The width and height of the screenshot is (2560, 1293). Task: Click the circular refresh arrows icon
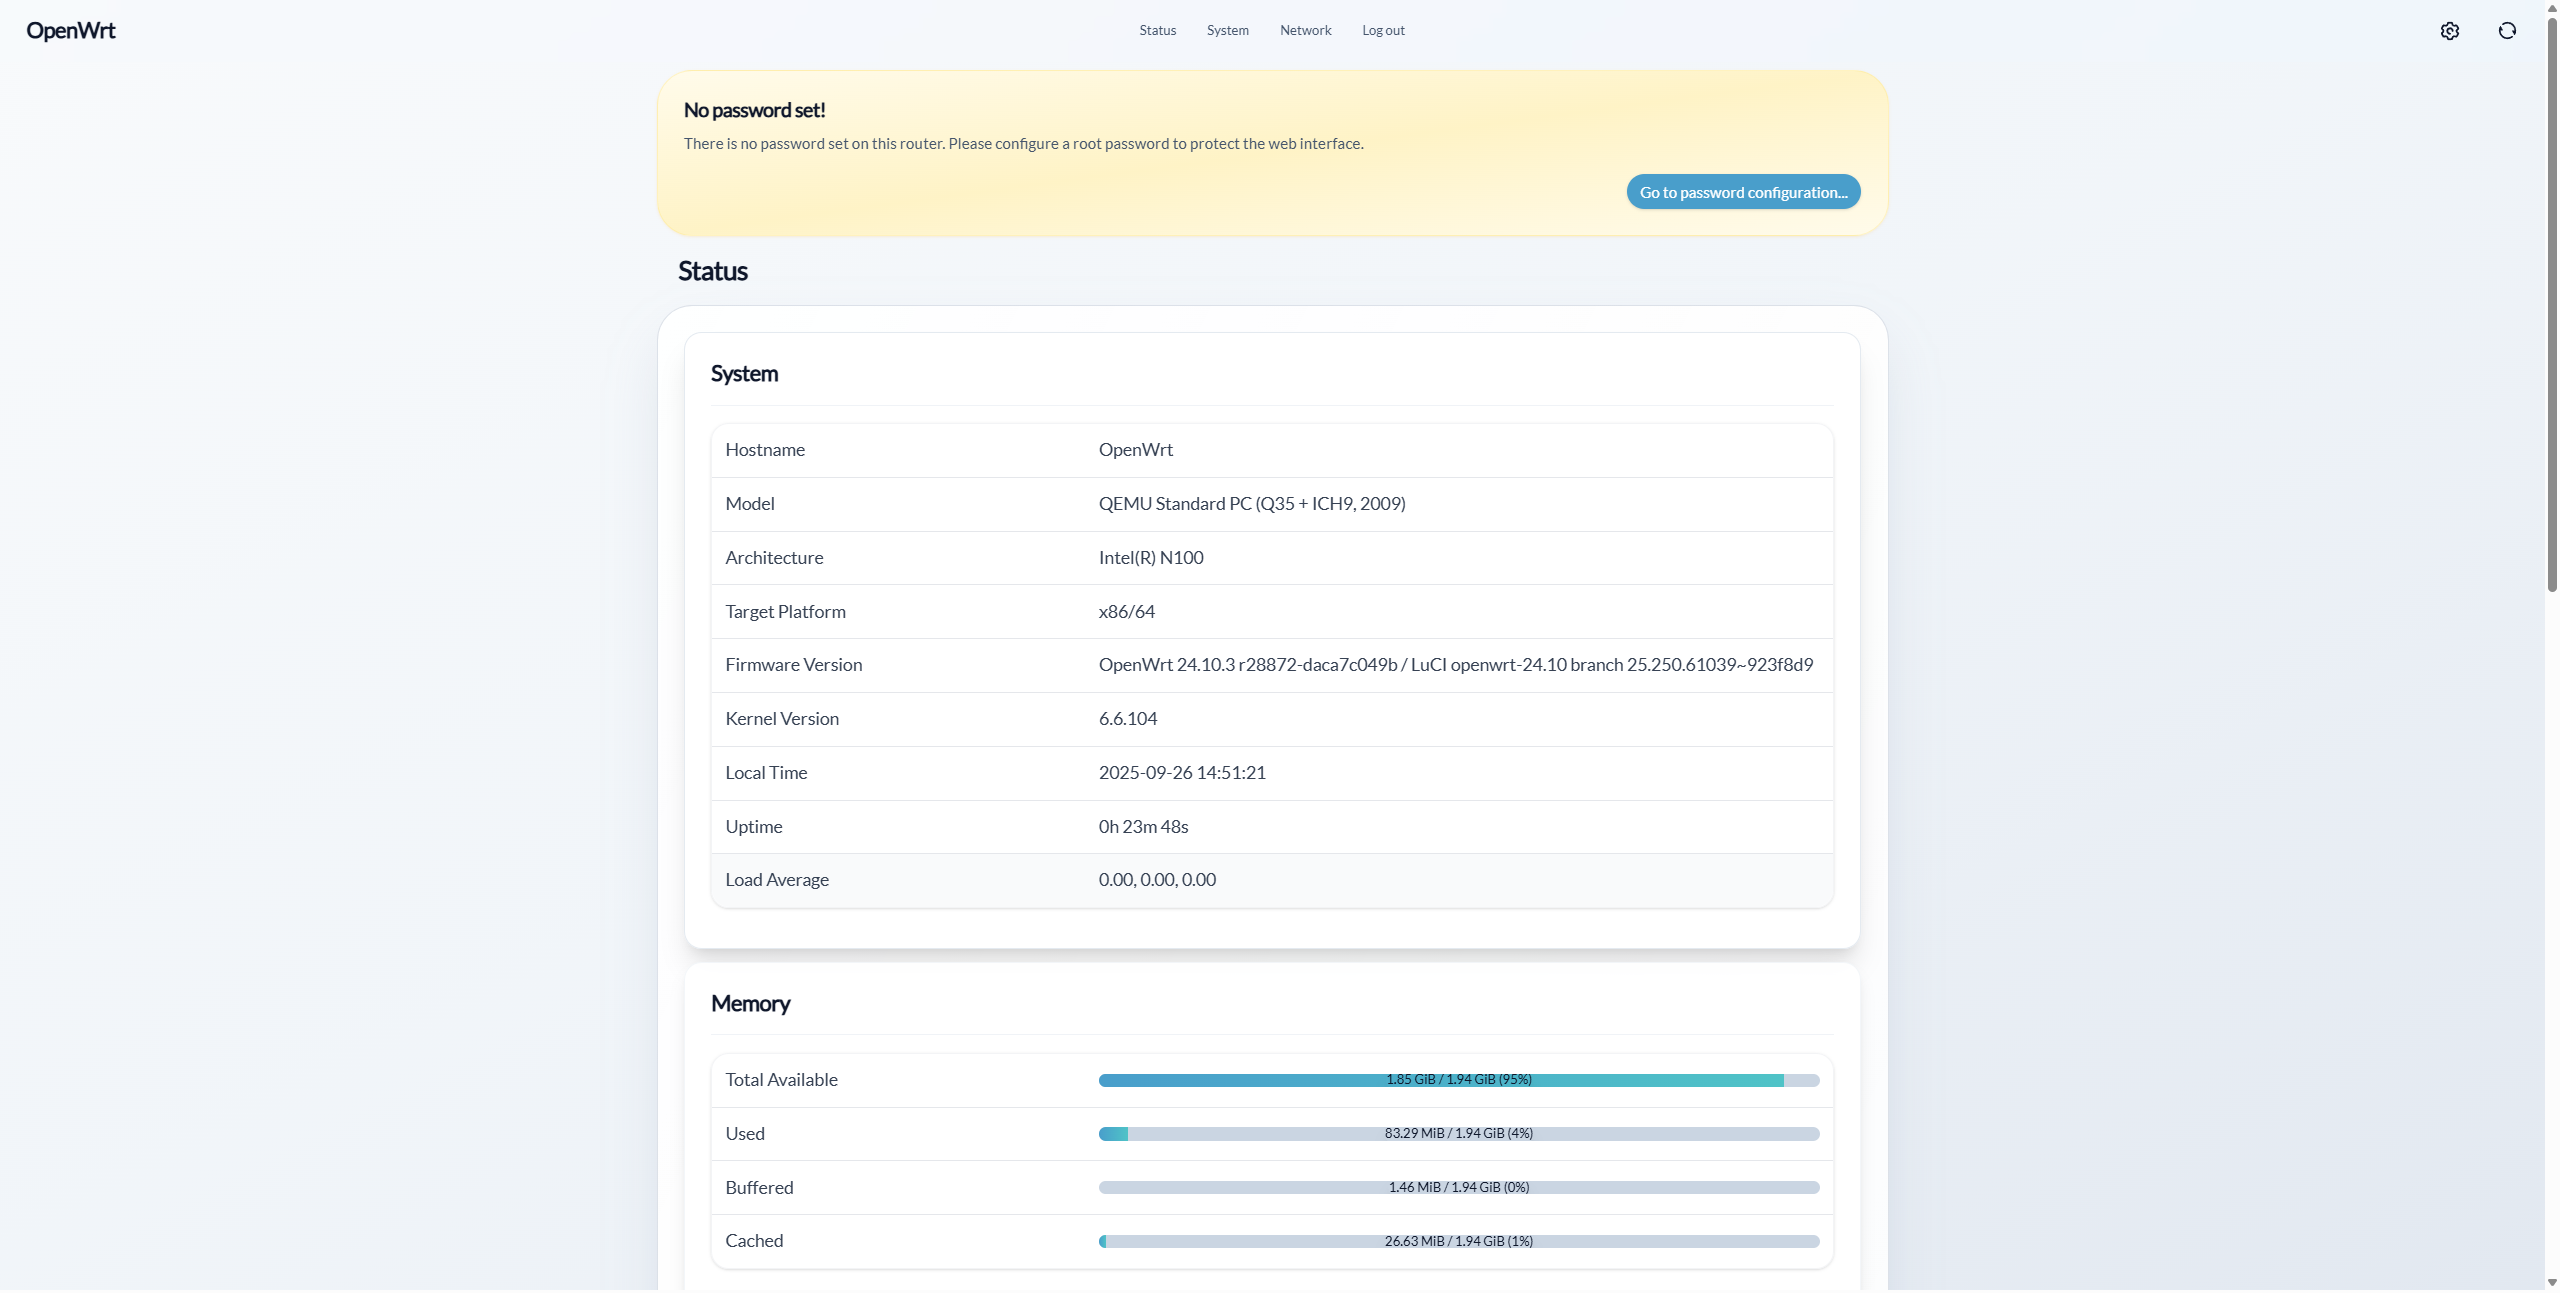(x=2506, y=31)
